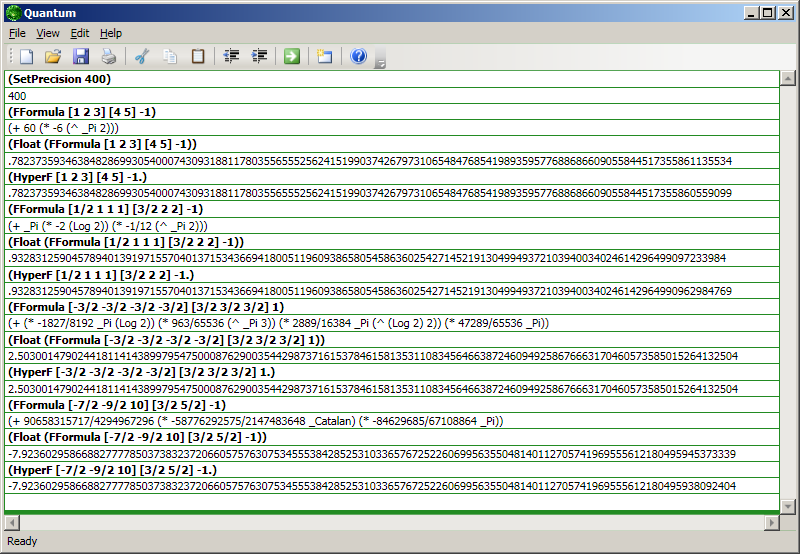Open the Help menu
Viewport: 800px width, 554px height.
point(111,33)
